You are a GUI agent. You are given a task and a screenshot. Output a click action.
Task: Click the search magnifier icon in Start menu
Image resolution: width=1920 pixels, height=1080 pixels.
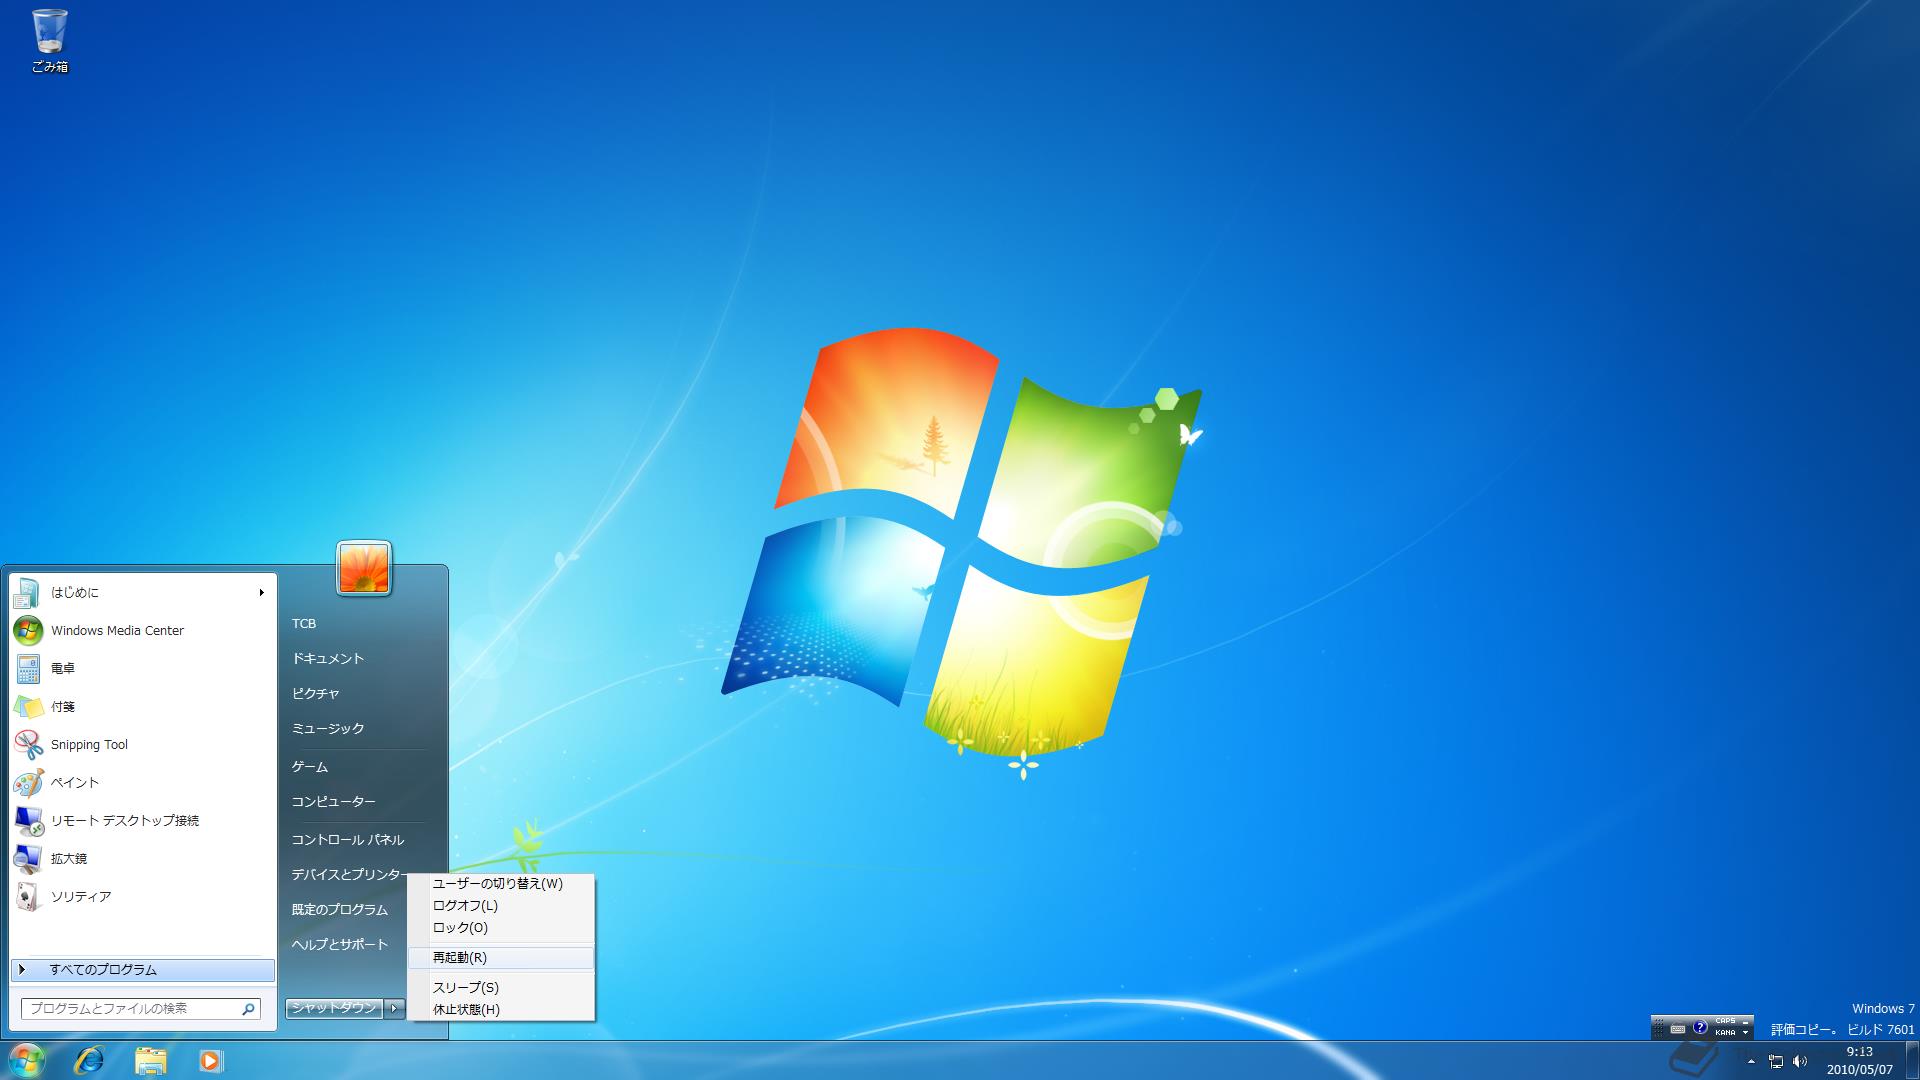(248, 1009)
